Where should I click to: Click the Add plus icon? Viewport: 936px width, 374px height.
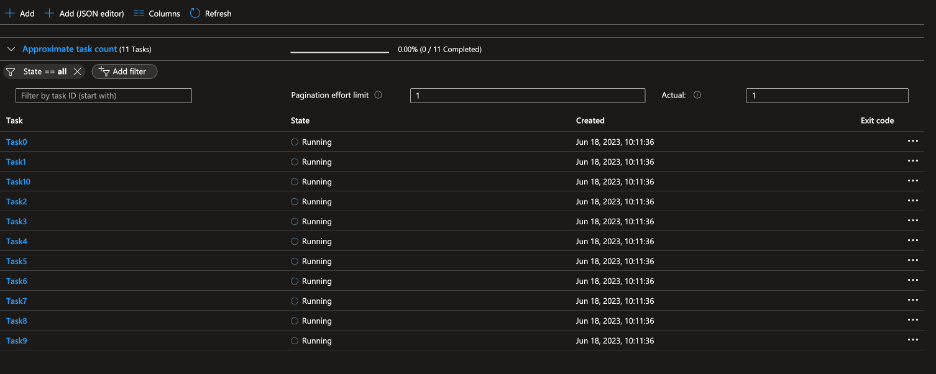[10, 13]
